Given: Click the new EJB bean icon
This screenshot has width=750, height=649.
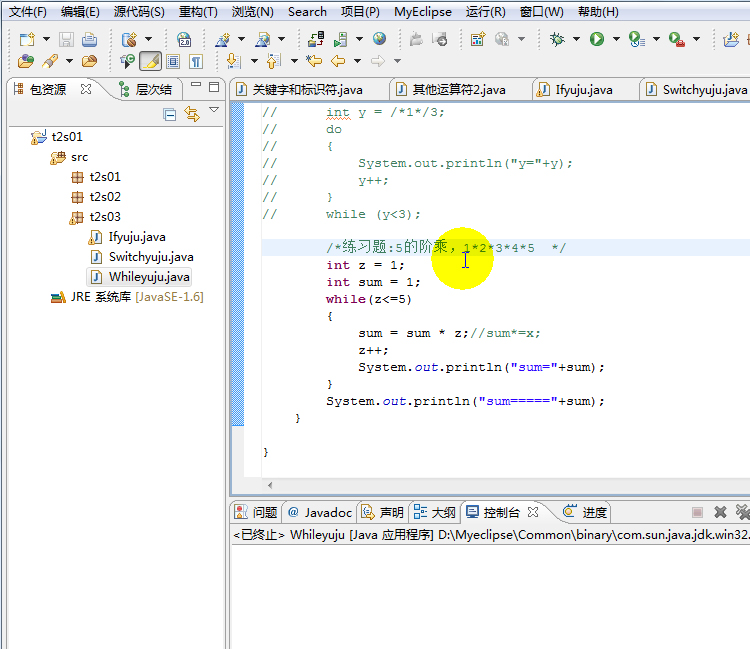Looking at the screenshot, I should pos(129,39).
